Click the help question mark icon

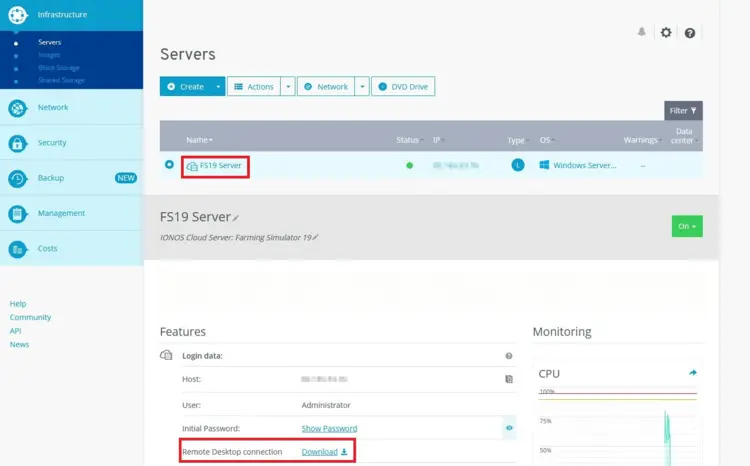coord(690,33)
